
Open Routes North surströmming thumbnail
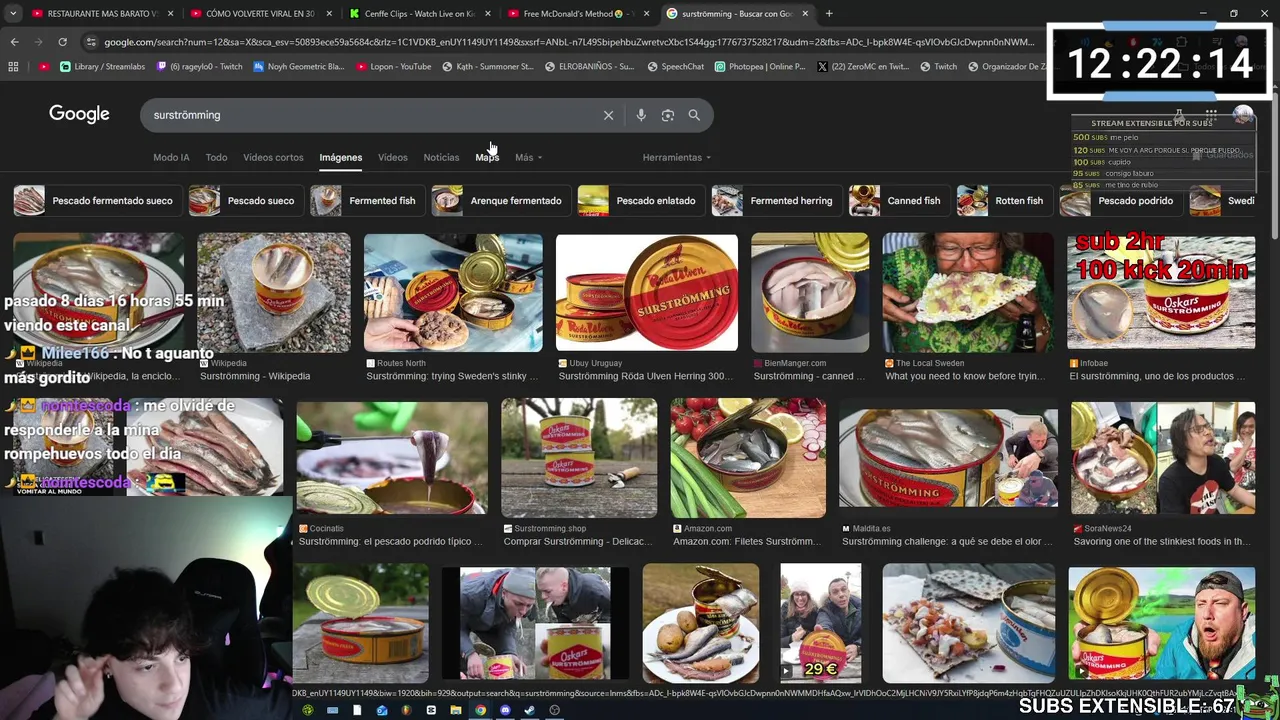point(453,293)
